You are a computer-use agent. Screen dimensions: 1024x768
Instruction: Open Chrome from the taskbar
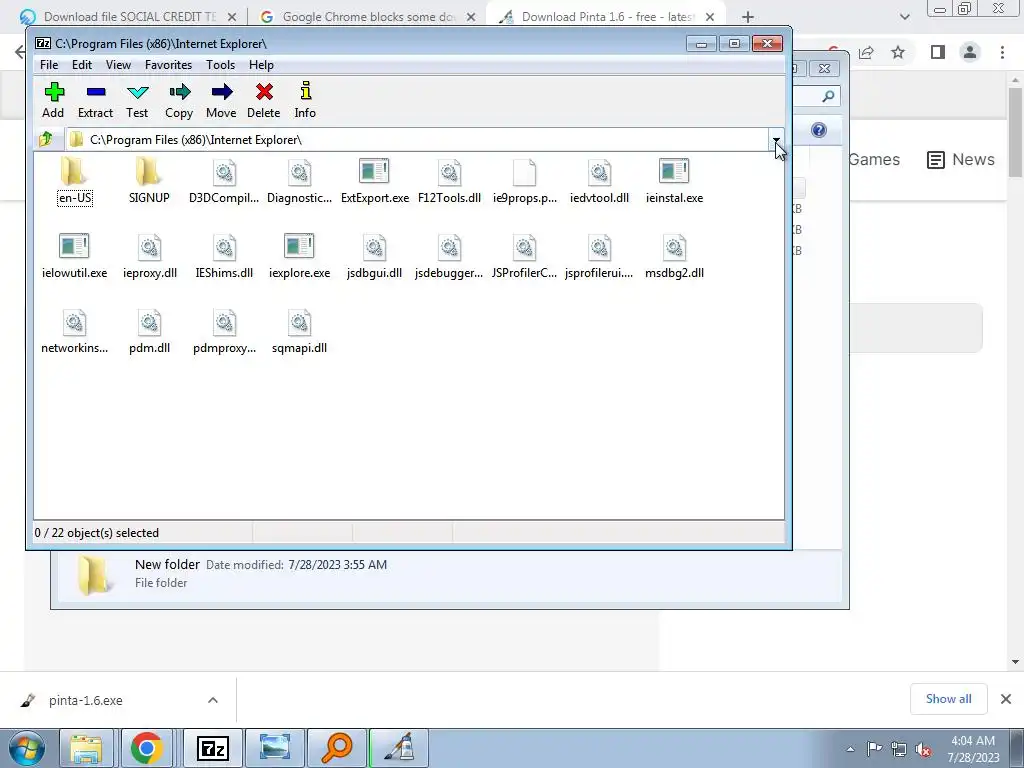click(x=146, y=748)
